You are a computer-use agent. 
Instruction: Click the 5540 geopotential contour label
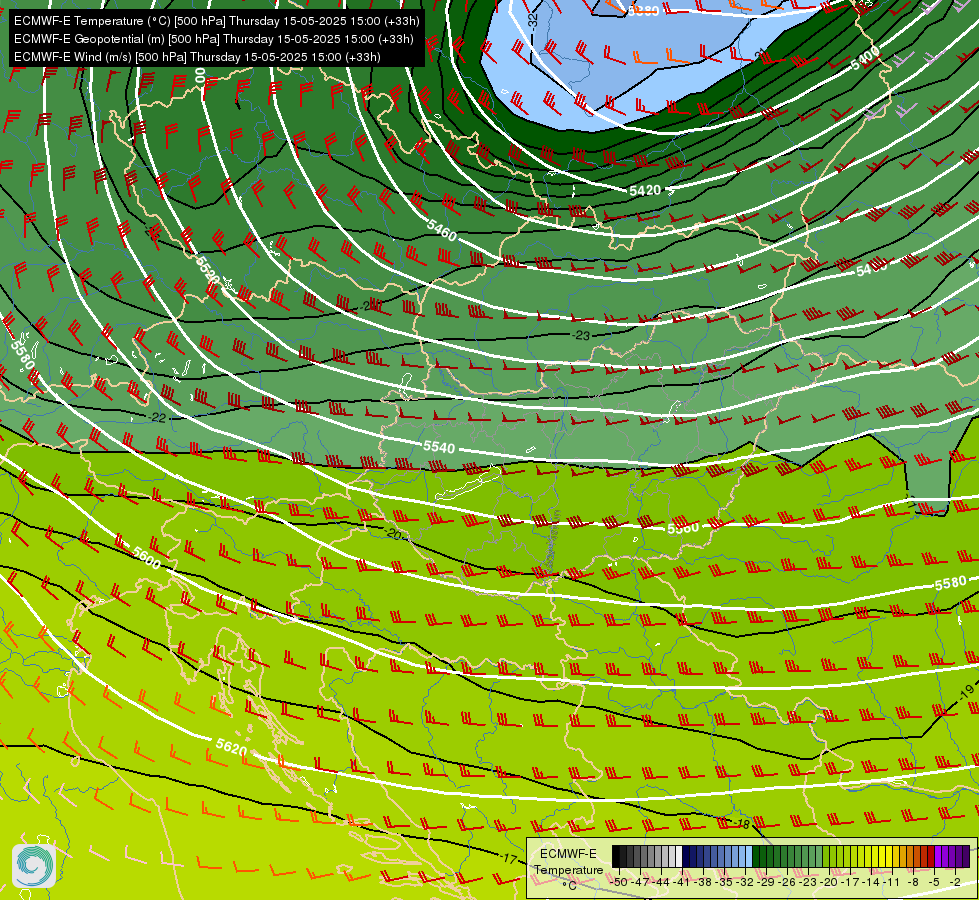[x=439, y=447]
